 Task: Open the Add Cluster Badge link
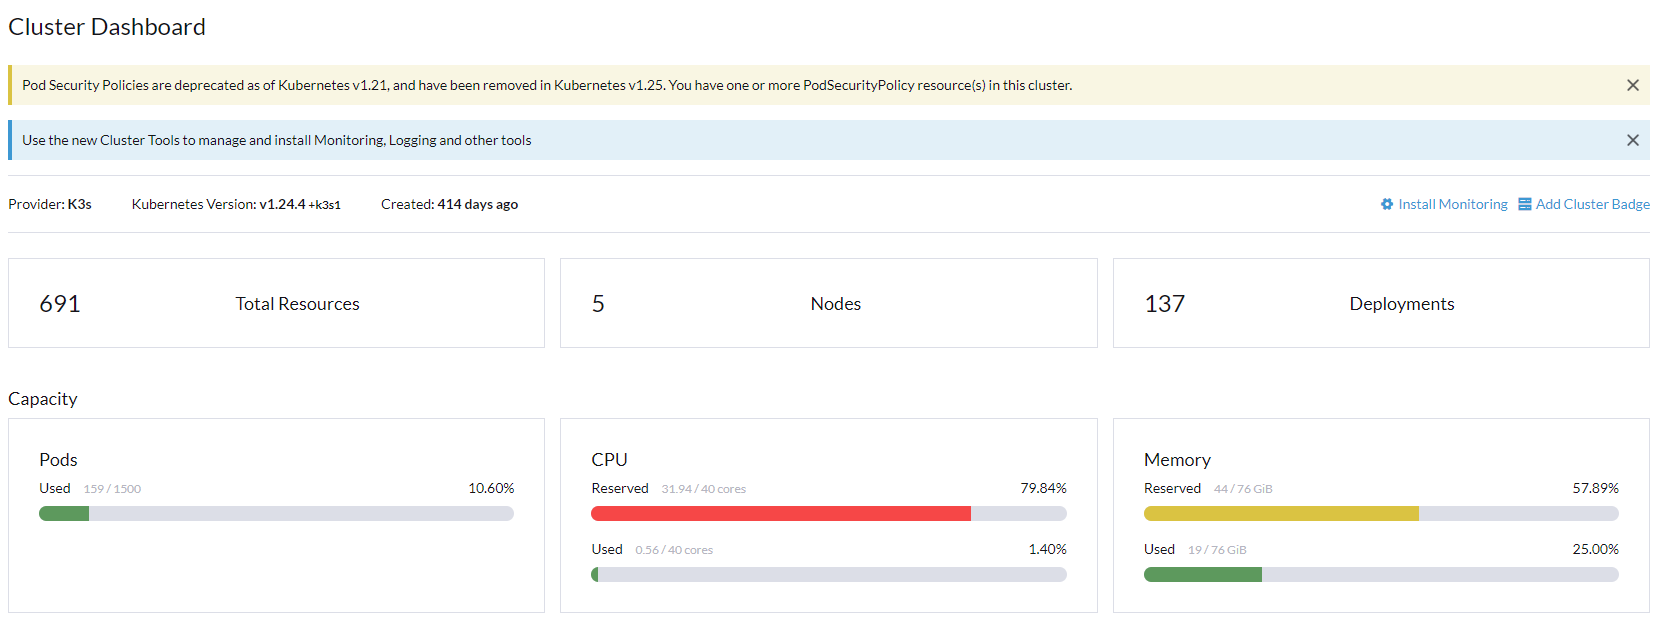tap(1592, 204)
